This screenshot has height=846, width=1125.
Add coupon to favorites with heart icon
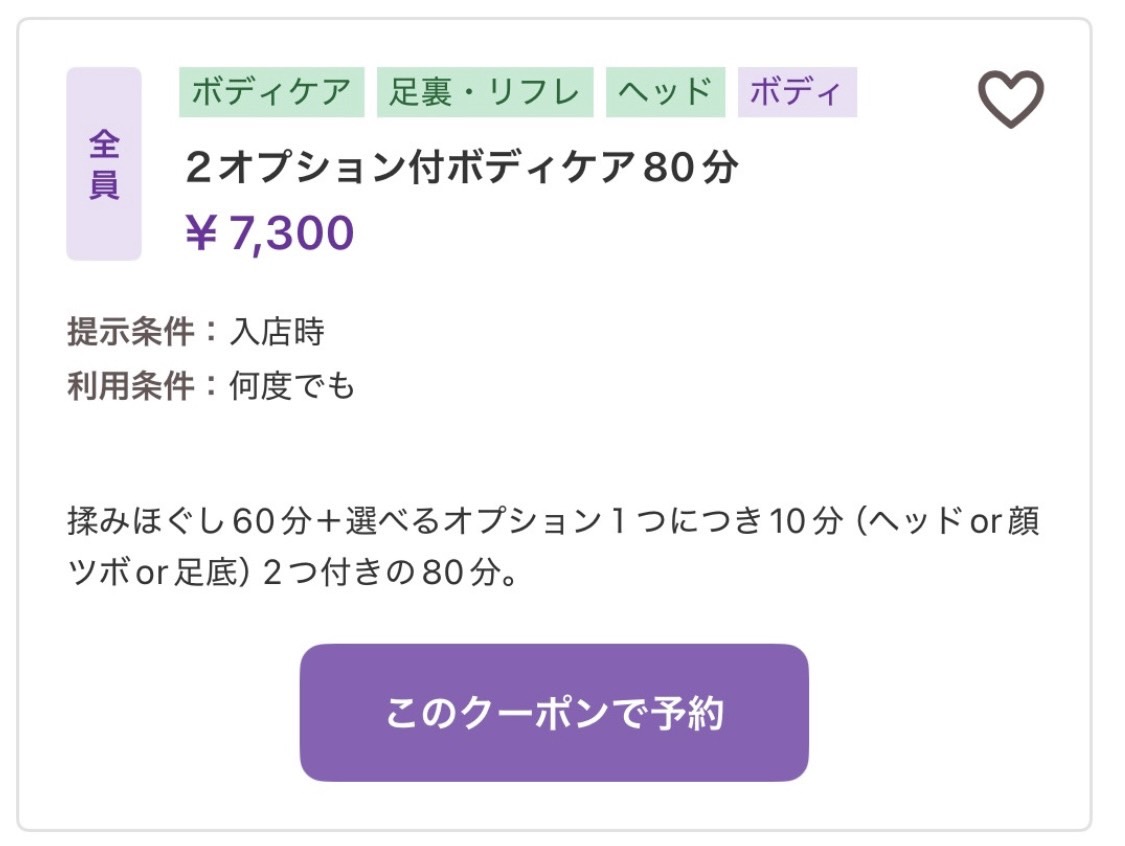click(1010, 99)
